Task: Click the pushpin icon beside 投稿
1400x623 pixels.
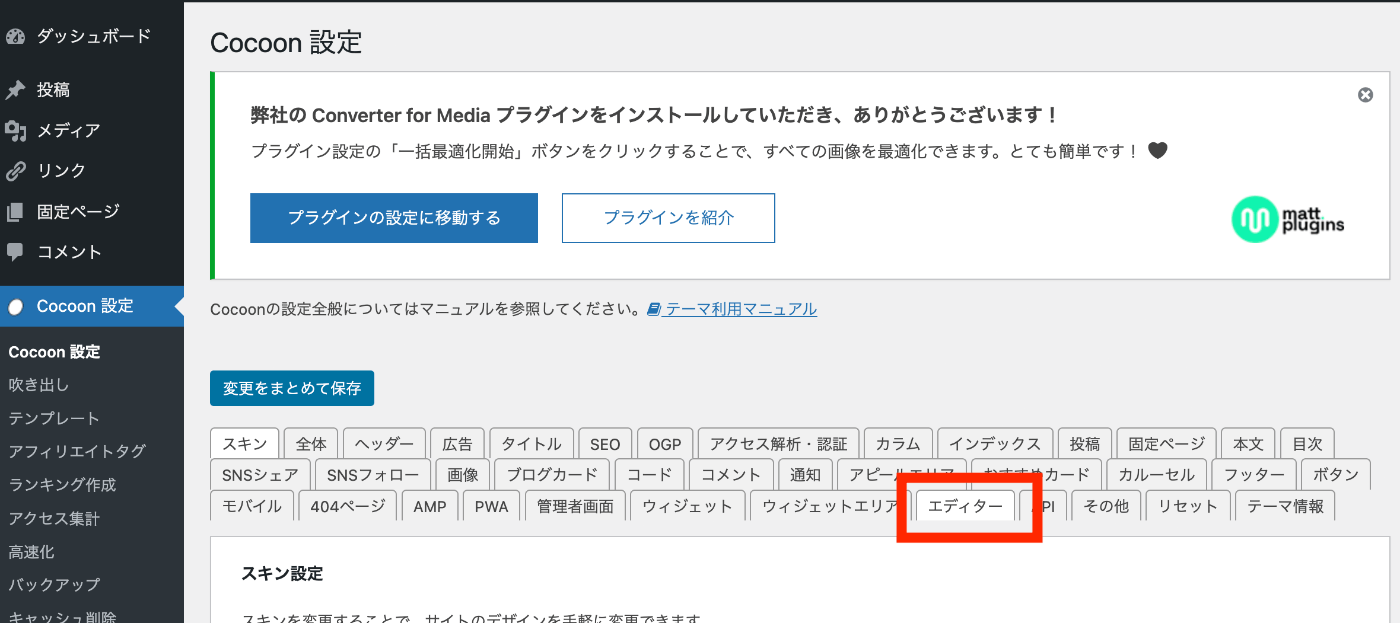Action: [x=15, y=90]
